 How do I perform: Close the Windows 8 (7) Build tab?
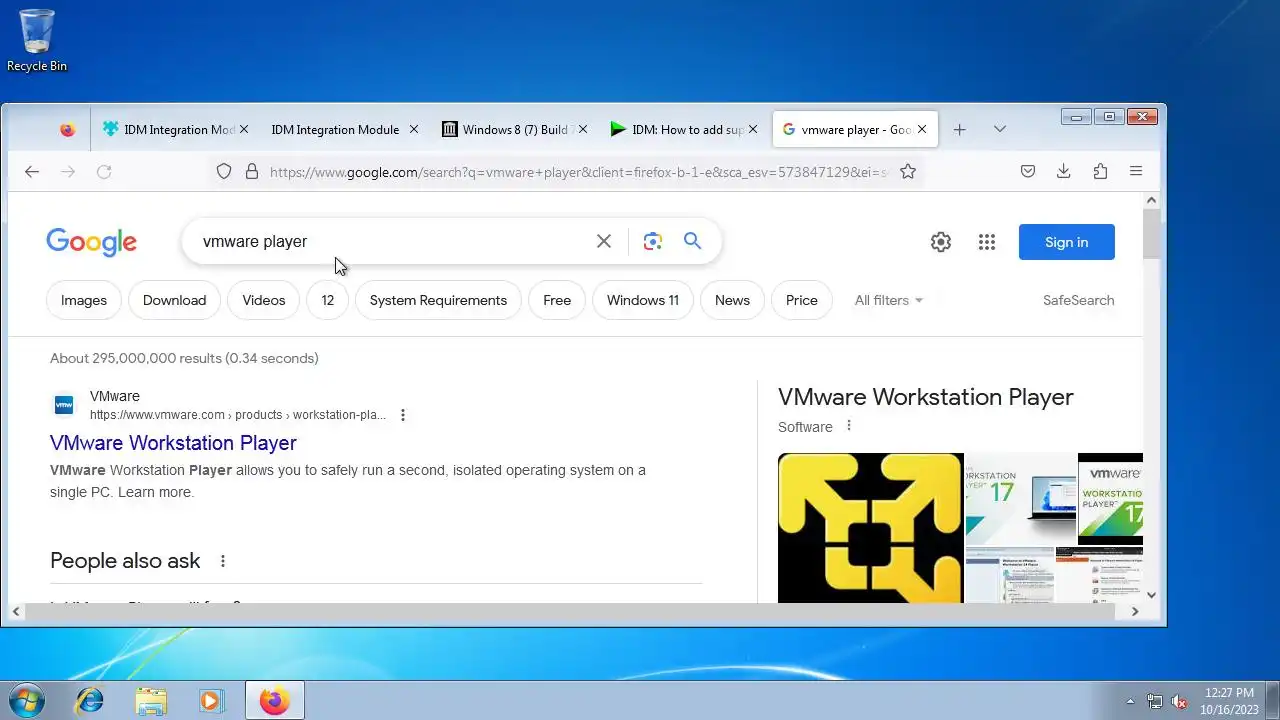click(x=584, y=130)
